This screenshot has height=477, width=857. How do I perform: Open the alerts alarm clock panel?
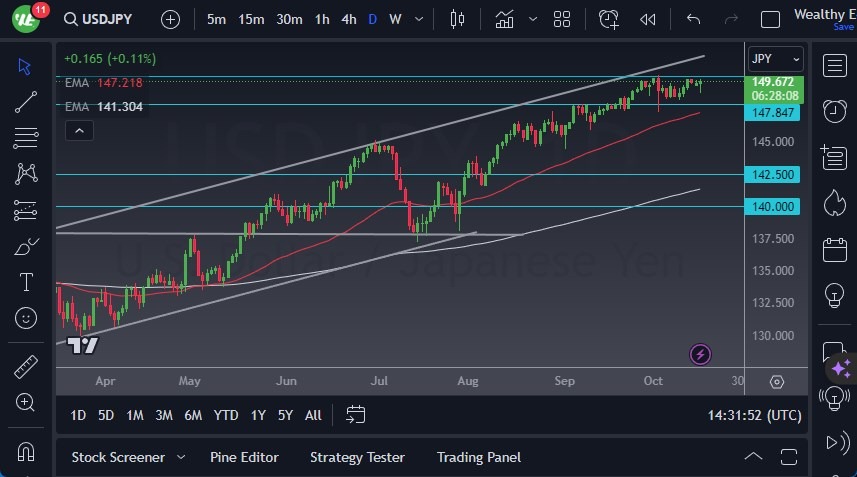[834, 110]
